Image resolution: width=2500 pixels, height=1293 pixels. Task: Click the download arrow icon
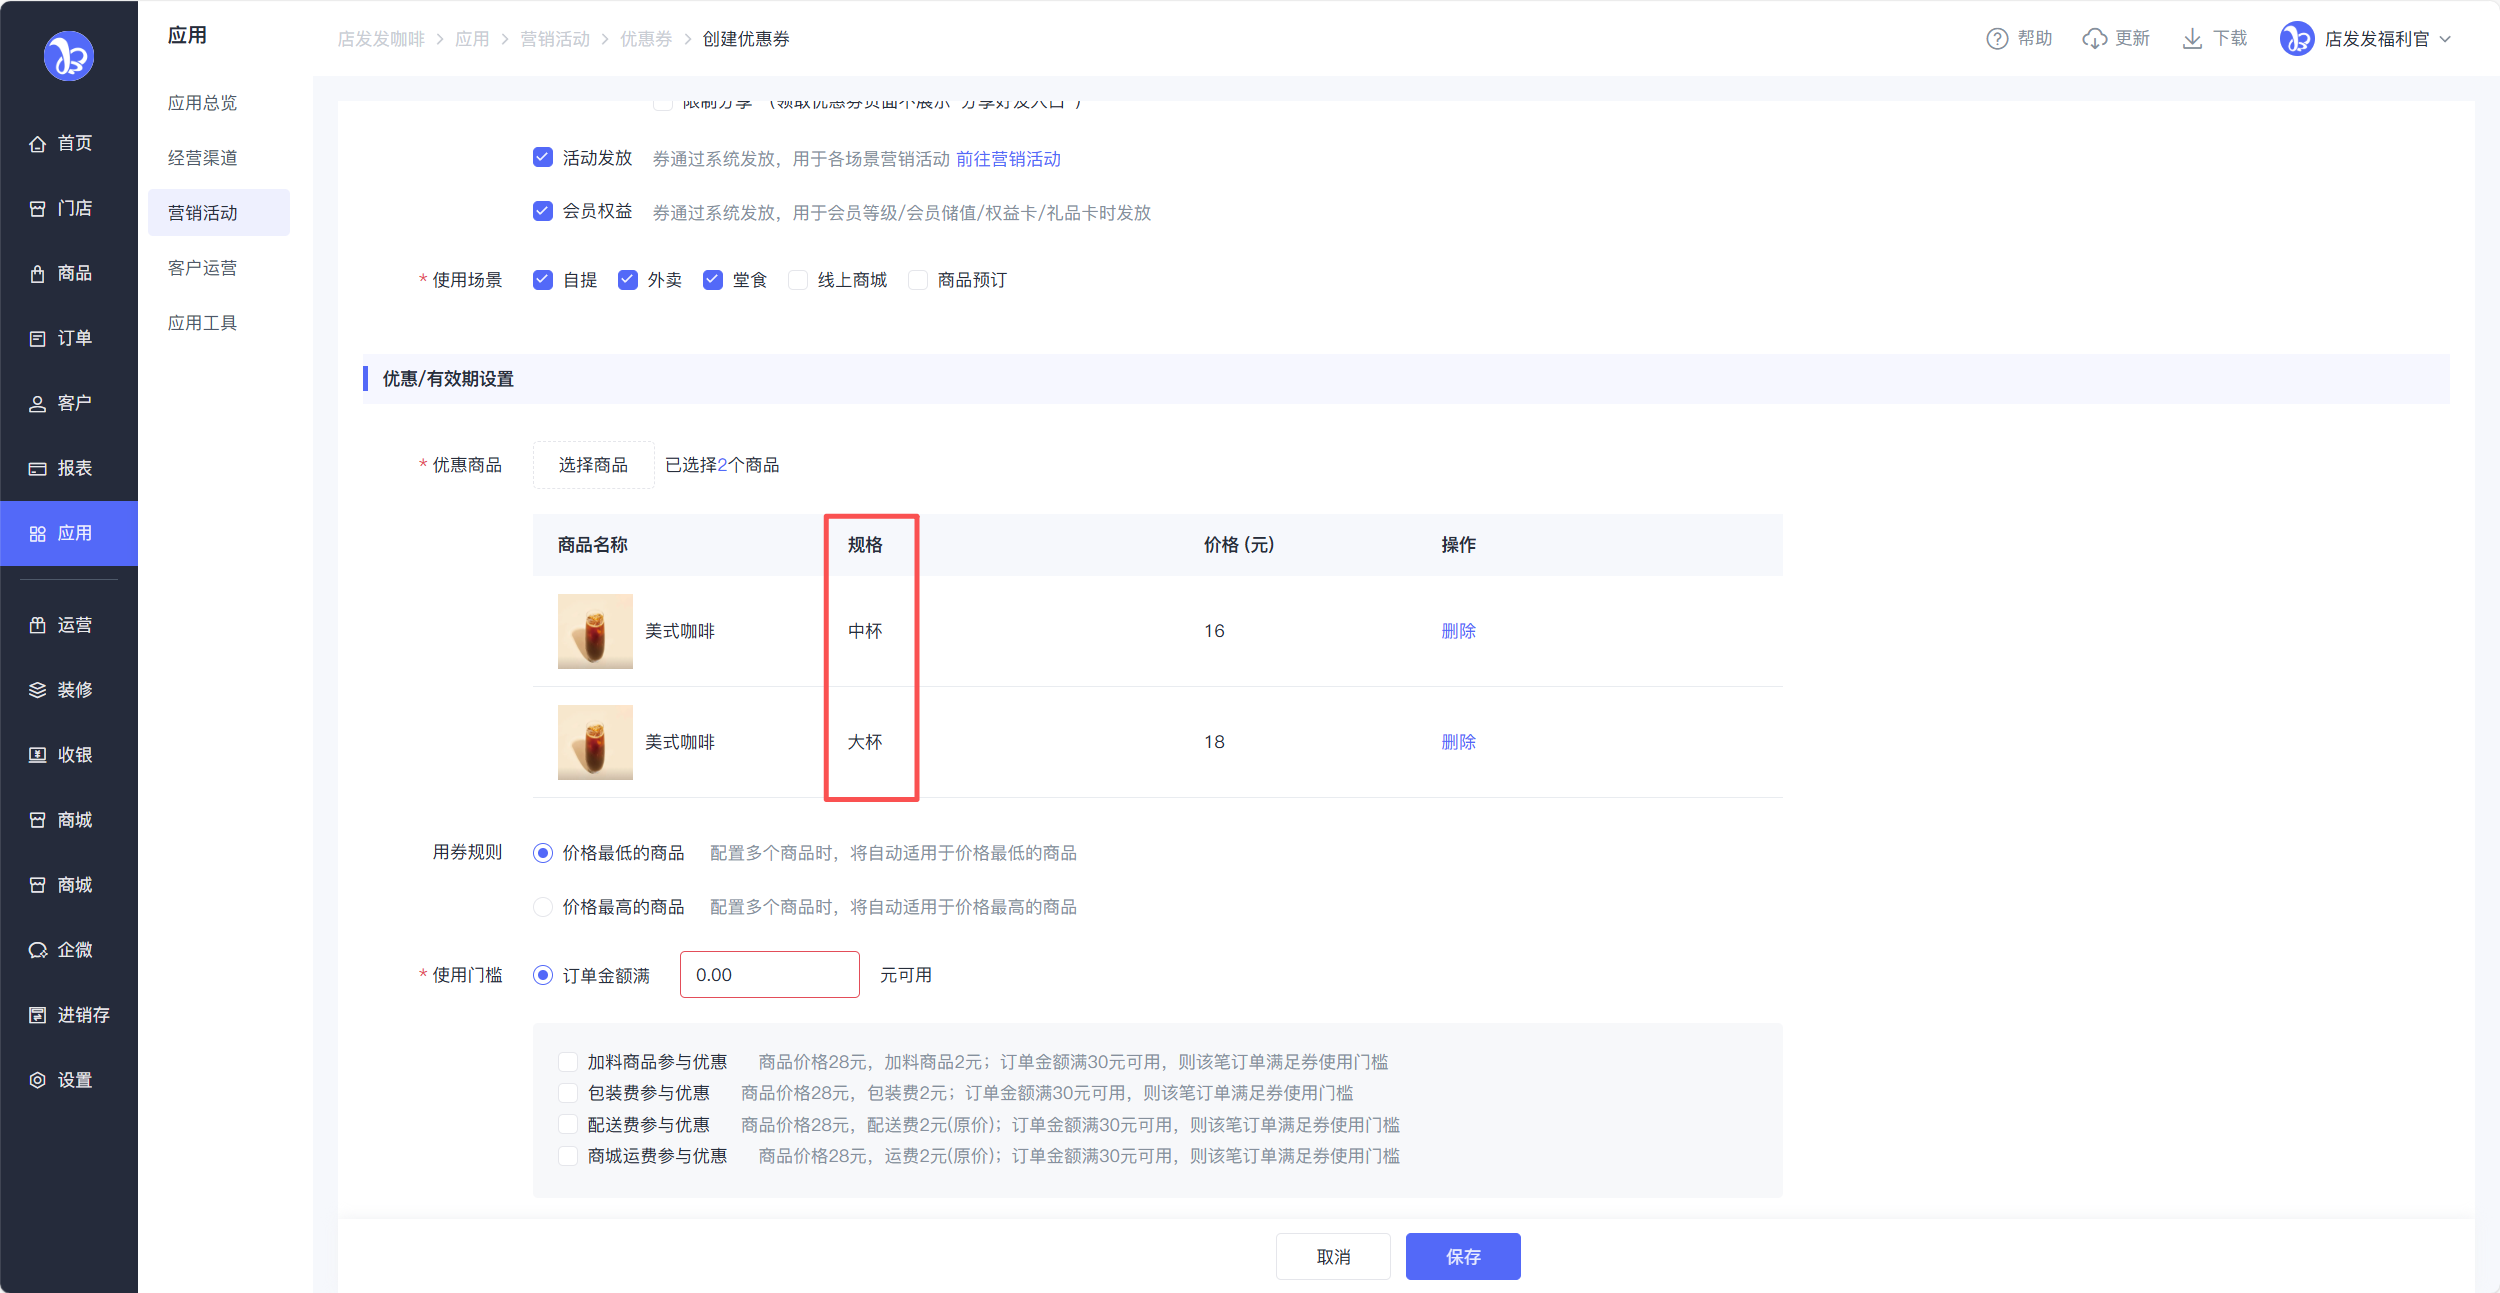pyautogui.click(x=2191, y=39)
